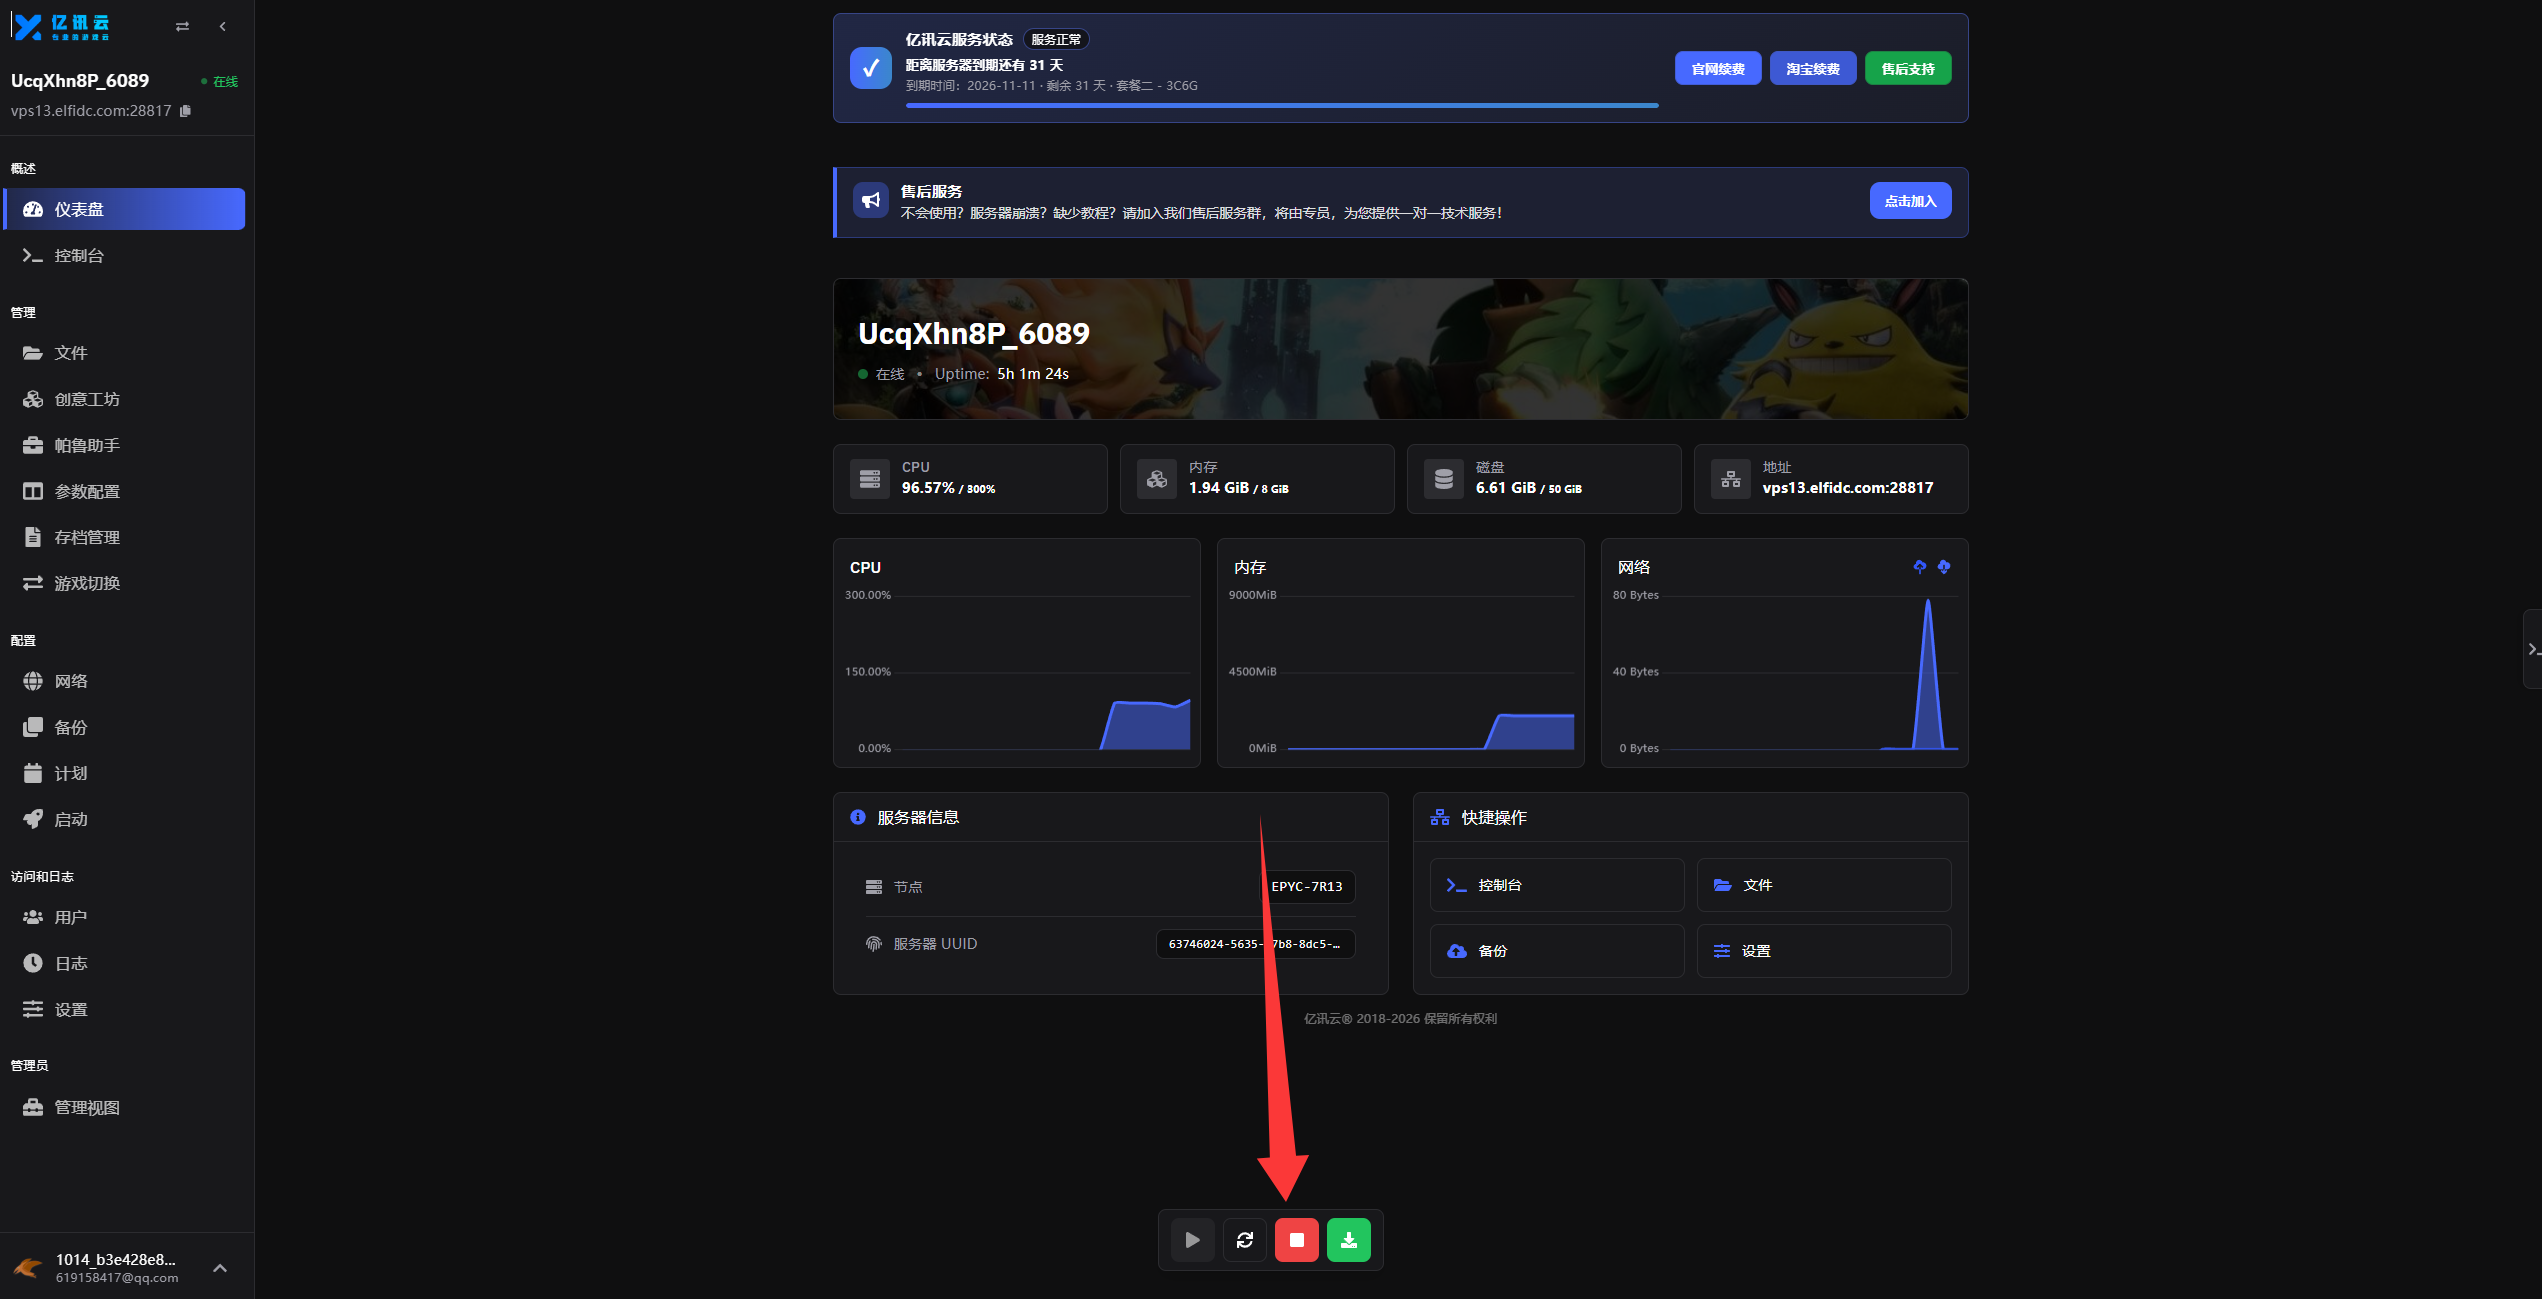Click the server UUID value
This screenshot has width=2542, height=1299.
[1255, 944]
